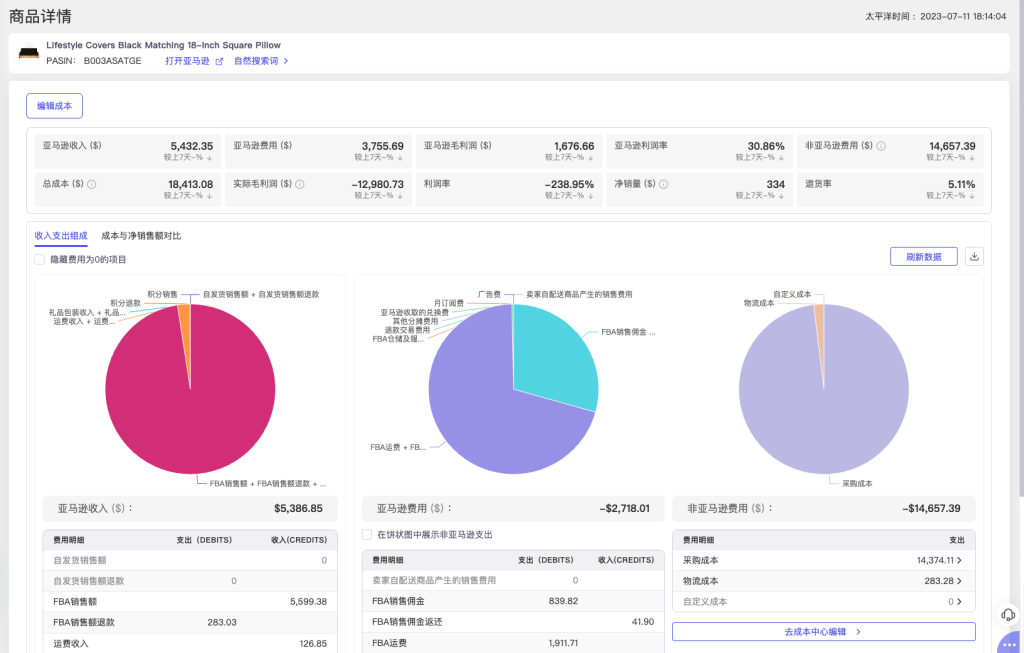The width and height of the screenshot is (1024, 653).
Task: Click the 自发货销售额 table row
Action: coord(190,560)
